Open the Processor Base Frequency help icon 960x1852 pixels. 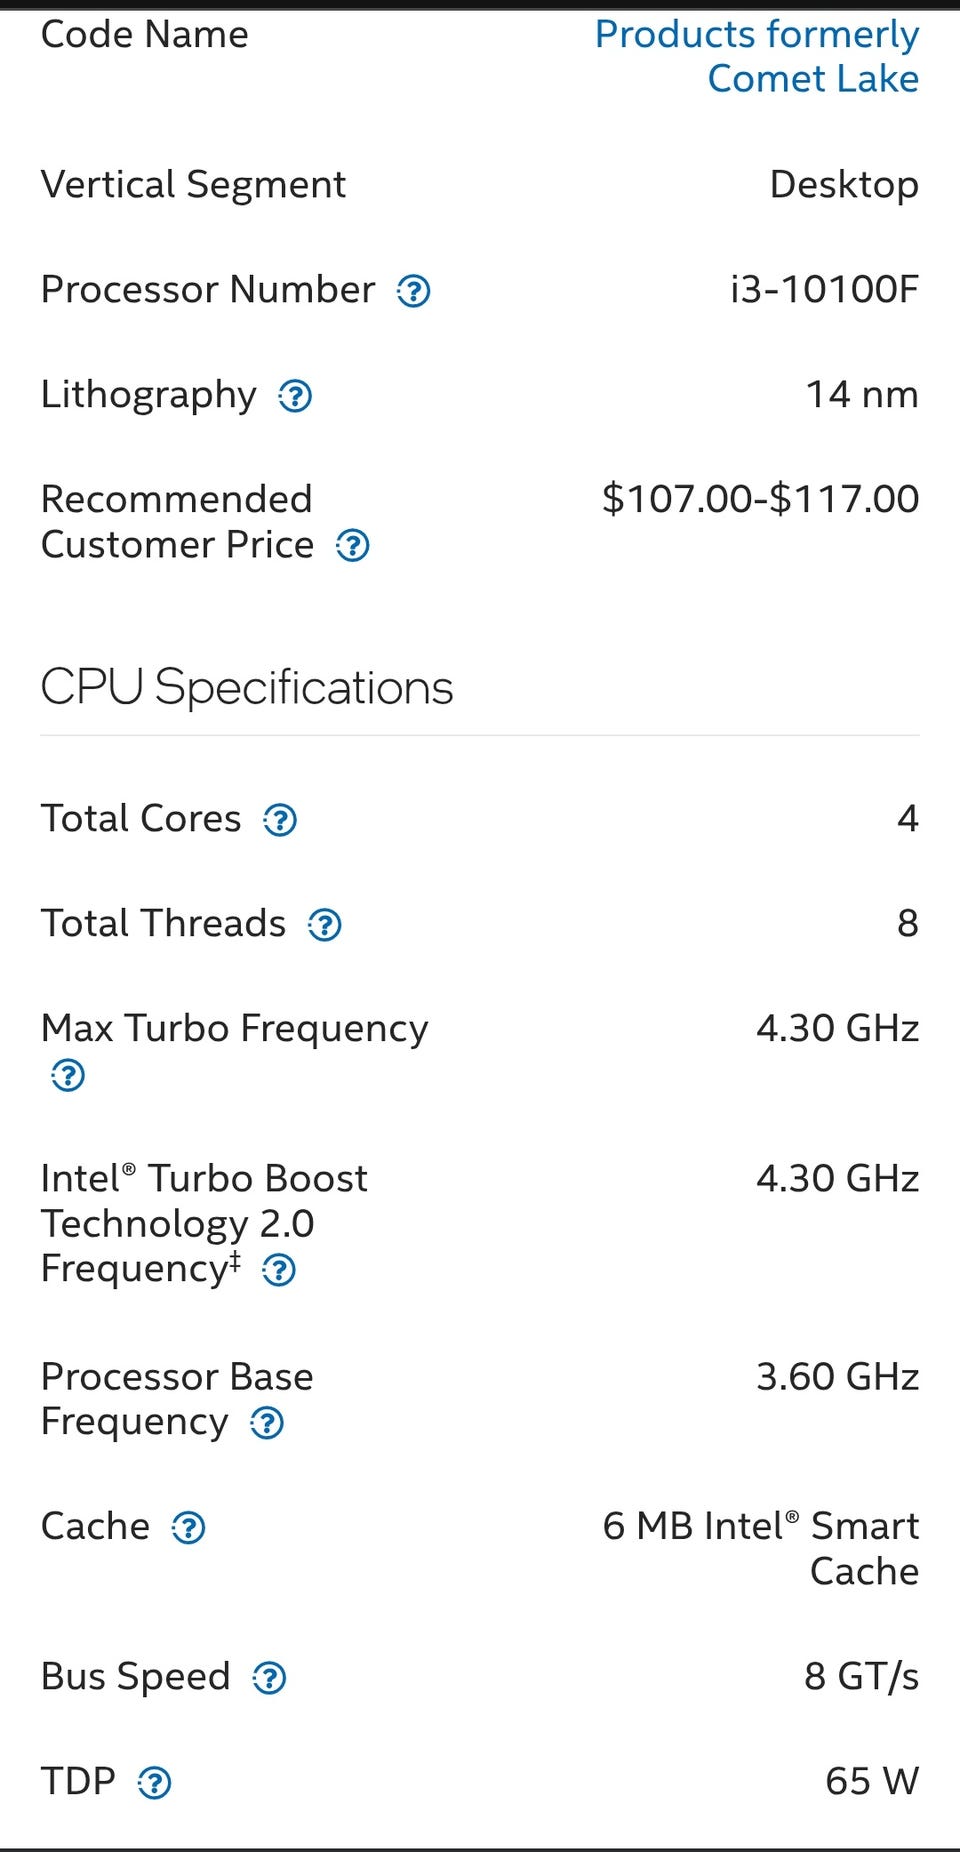(x=267, y=1423)
